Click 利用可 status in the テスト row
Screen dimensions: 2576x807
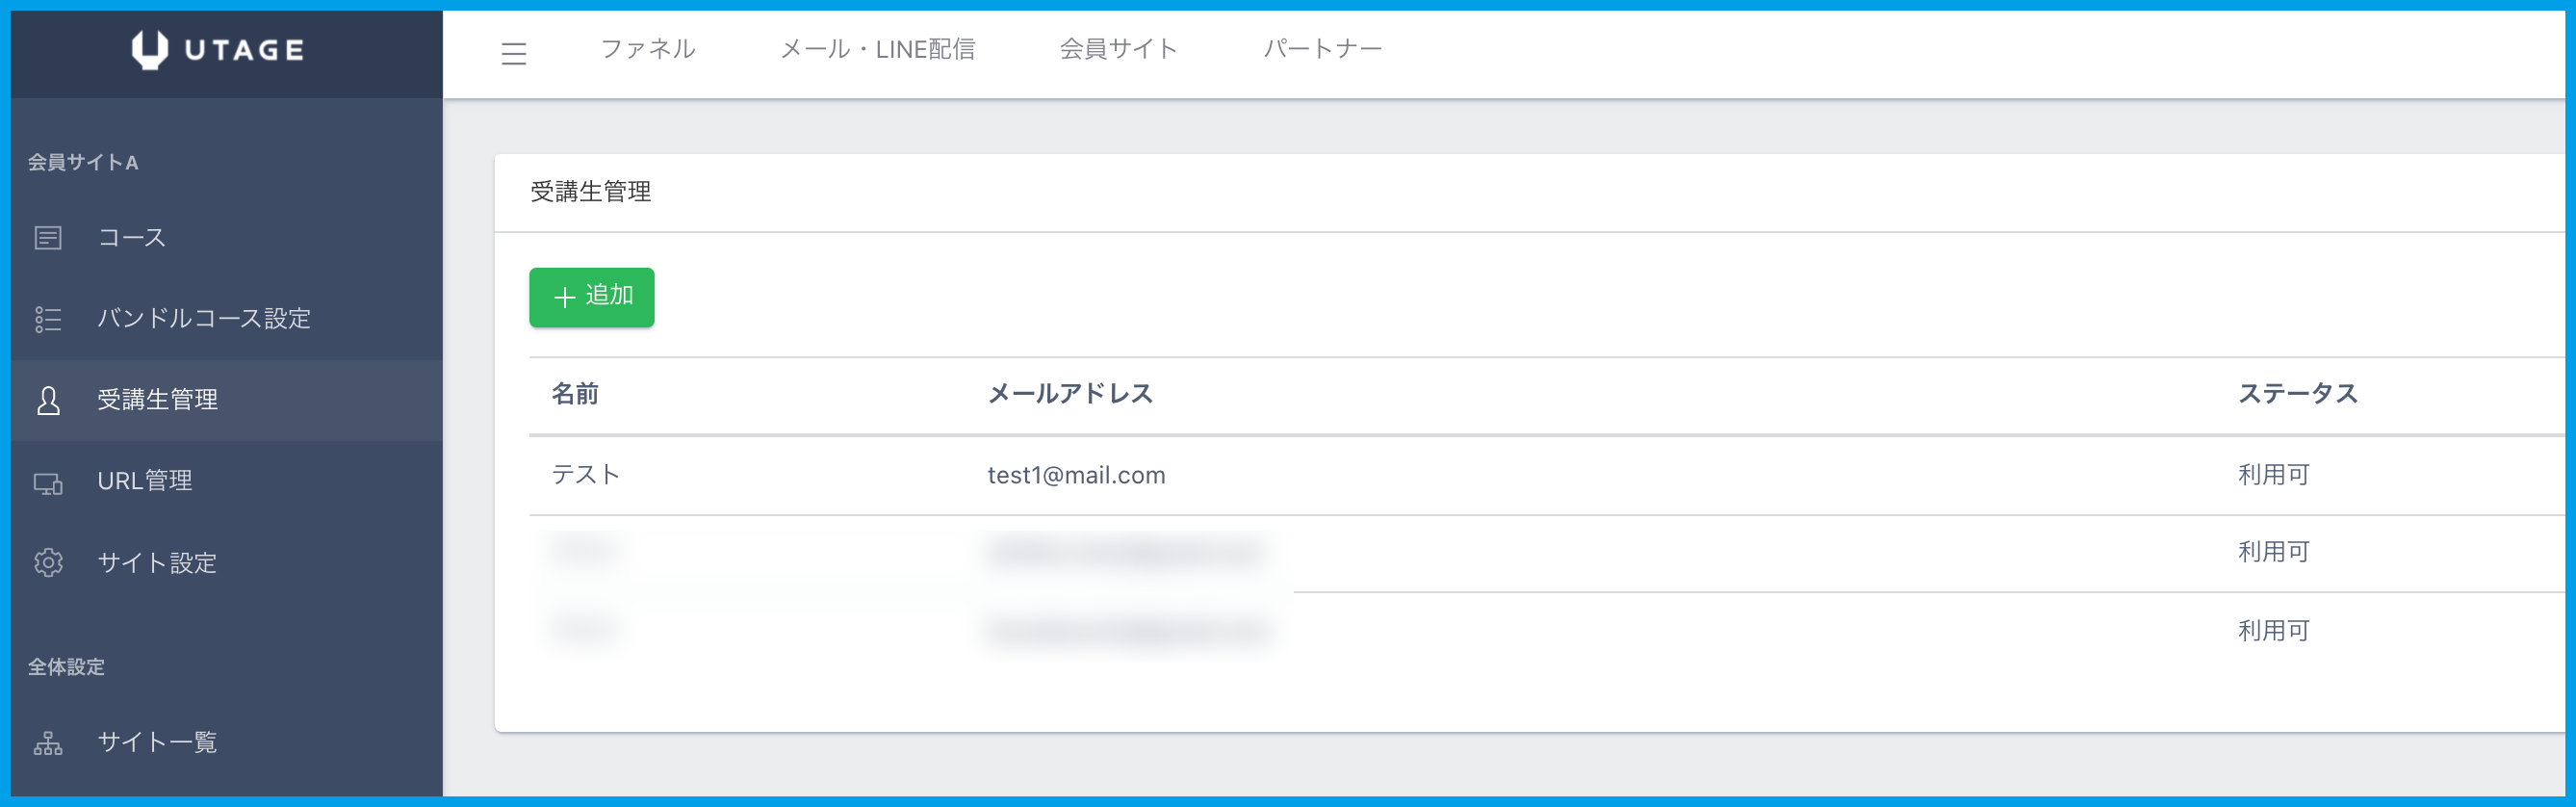[2273, 475]
